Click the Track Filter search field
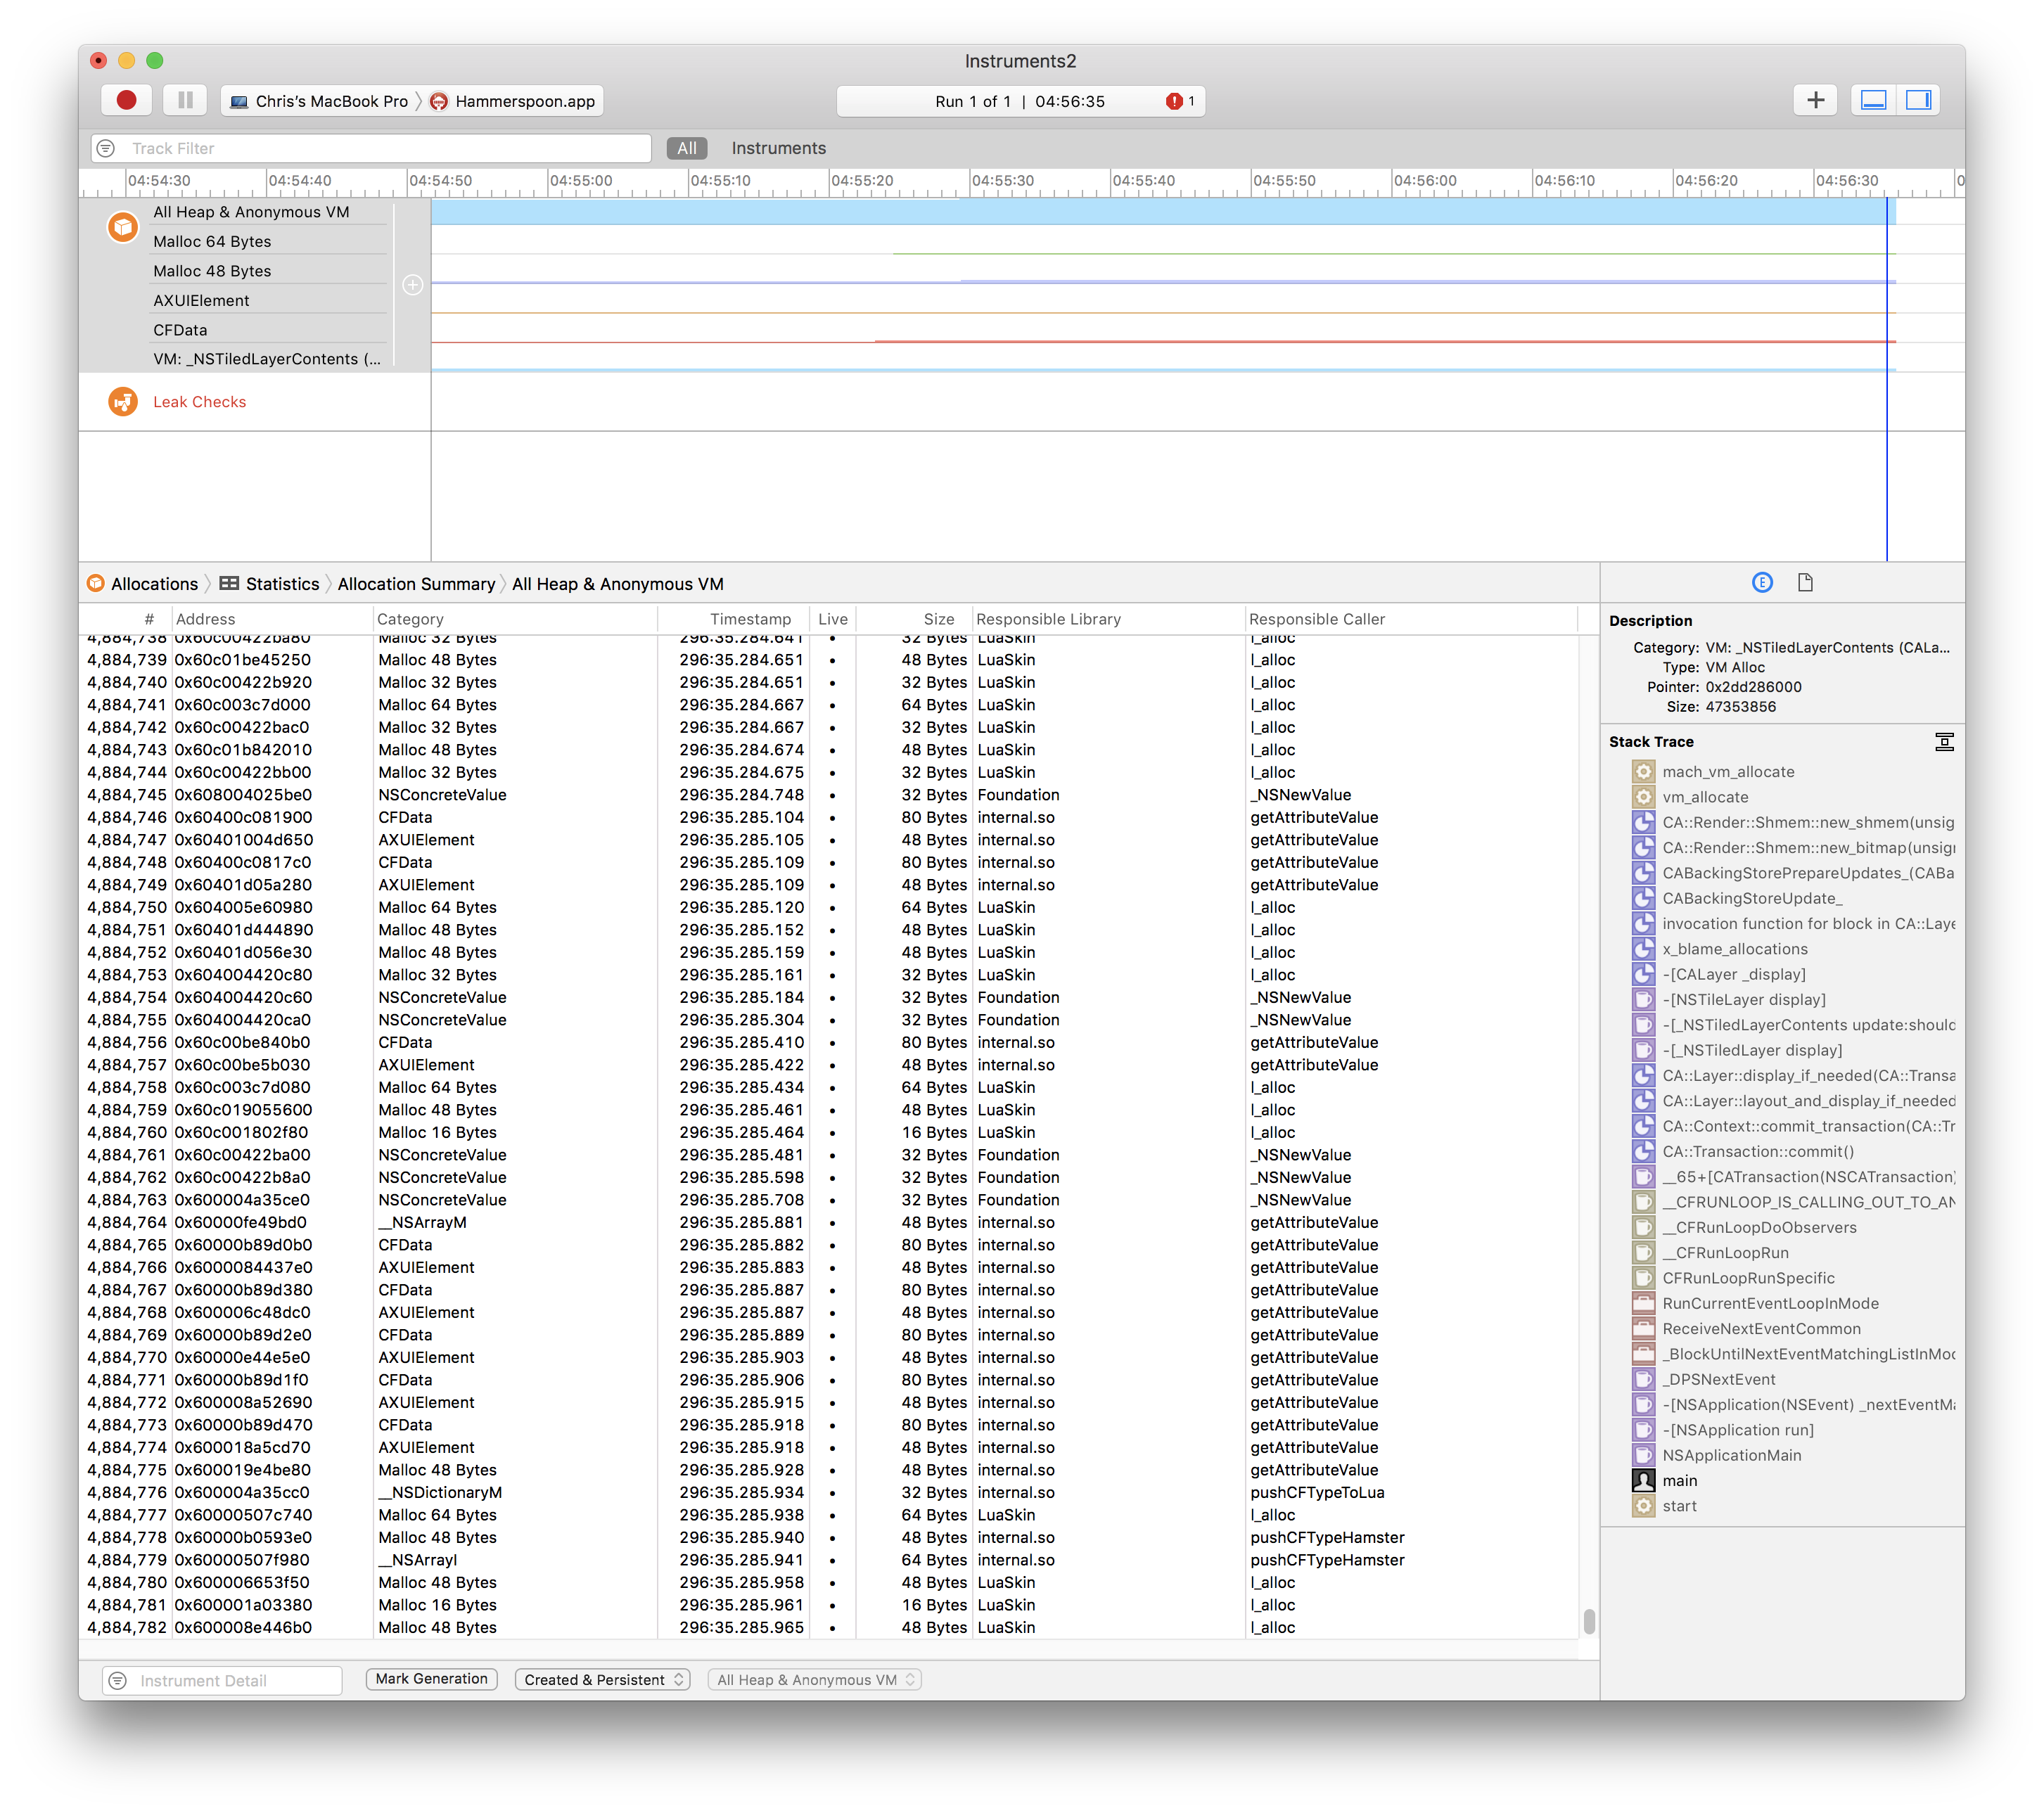Screen dimensions: 2044x1813 370,147
